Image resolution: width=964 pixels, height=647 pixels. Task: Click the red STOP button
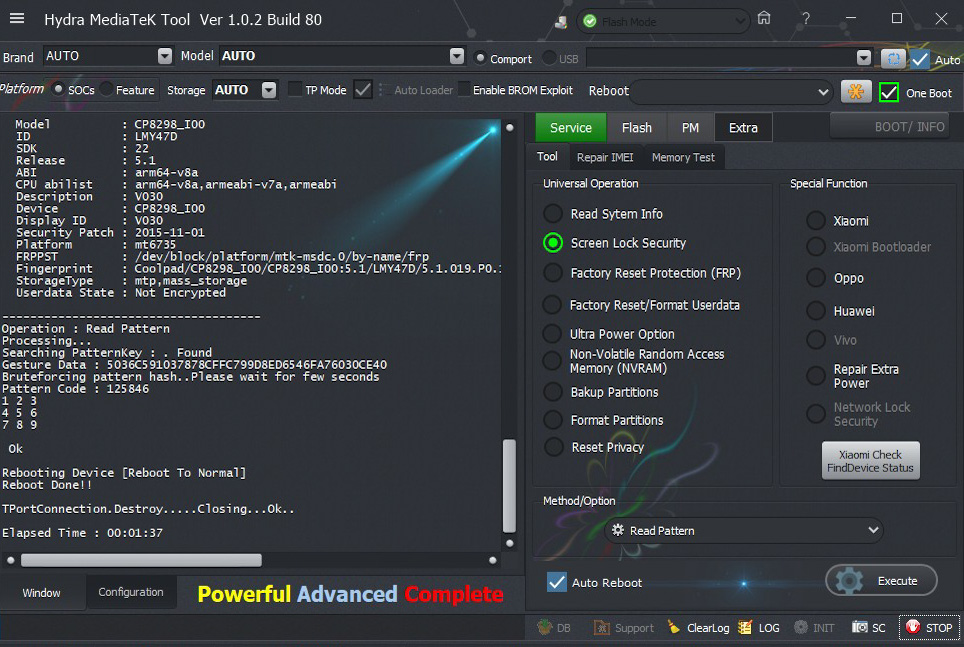[930, 627]
